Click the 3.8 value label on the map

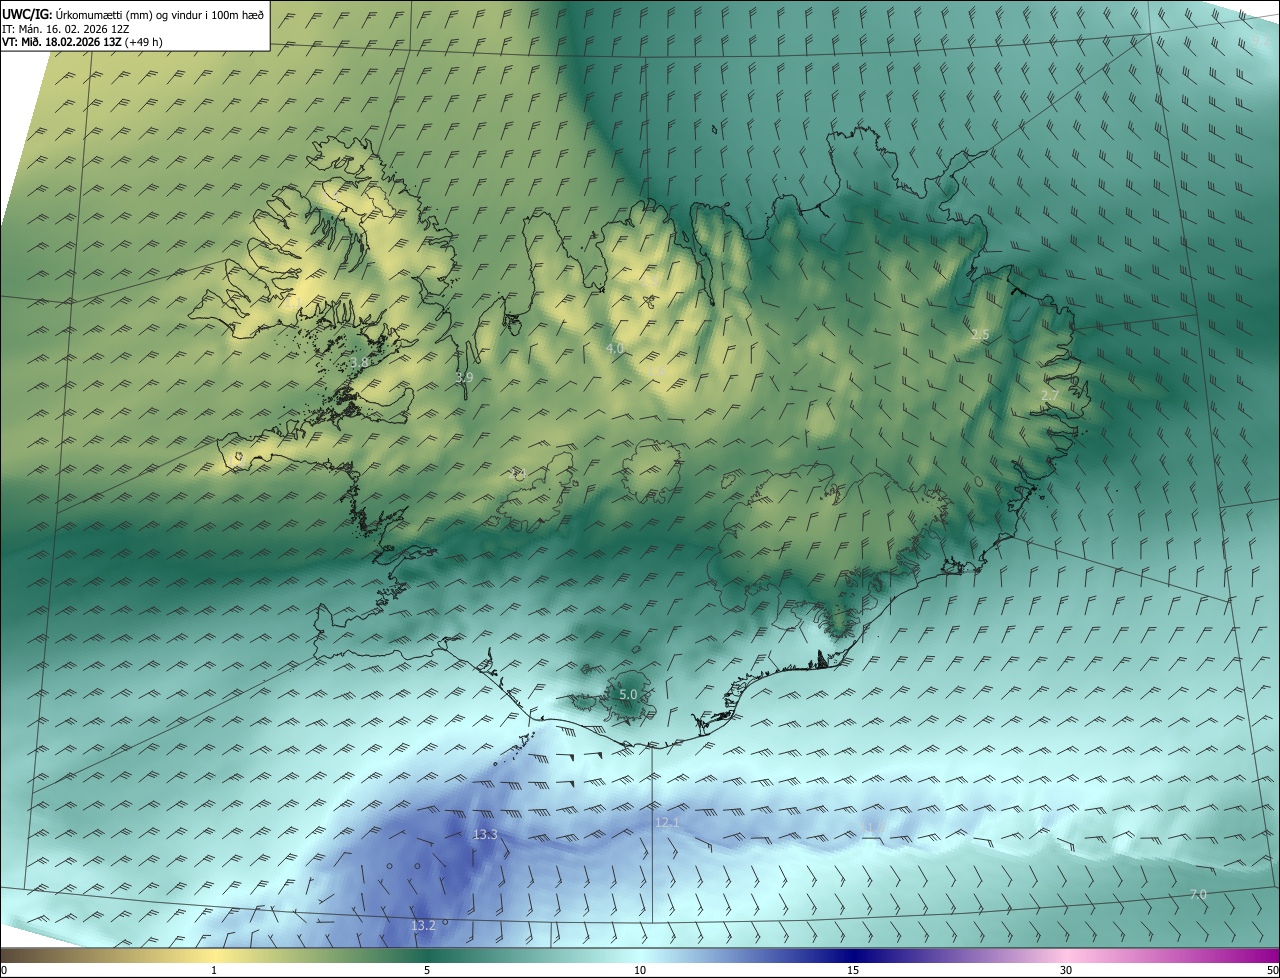click(x=360, y=362)
